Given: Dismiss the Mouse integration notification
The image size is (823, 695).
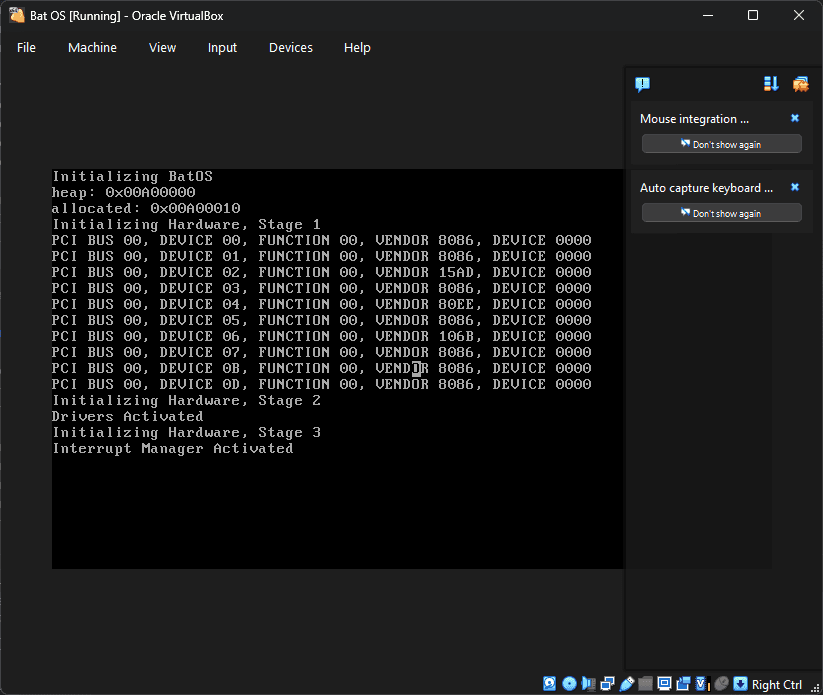Looking at the screenshot, I should (795, 118).
